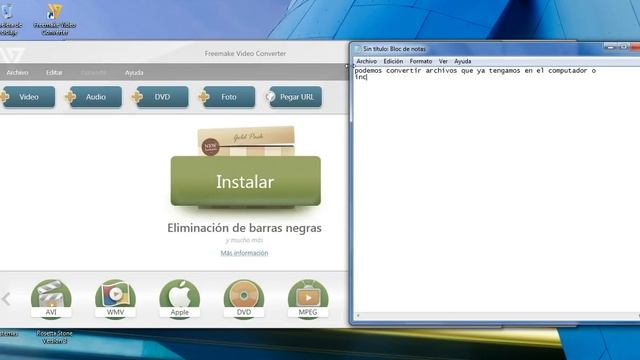The width and height of the screenshot is (640, 360).
Task: Add a video file with Video button
Action: pos(28,97)
